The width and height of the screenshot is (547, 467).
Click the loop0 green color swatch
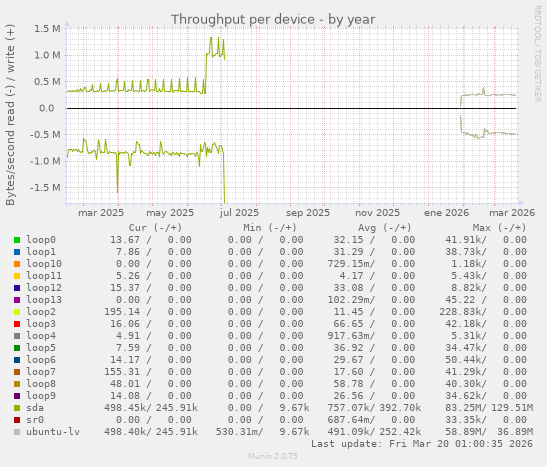click(x=17, y=240)
